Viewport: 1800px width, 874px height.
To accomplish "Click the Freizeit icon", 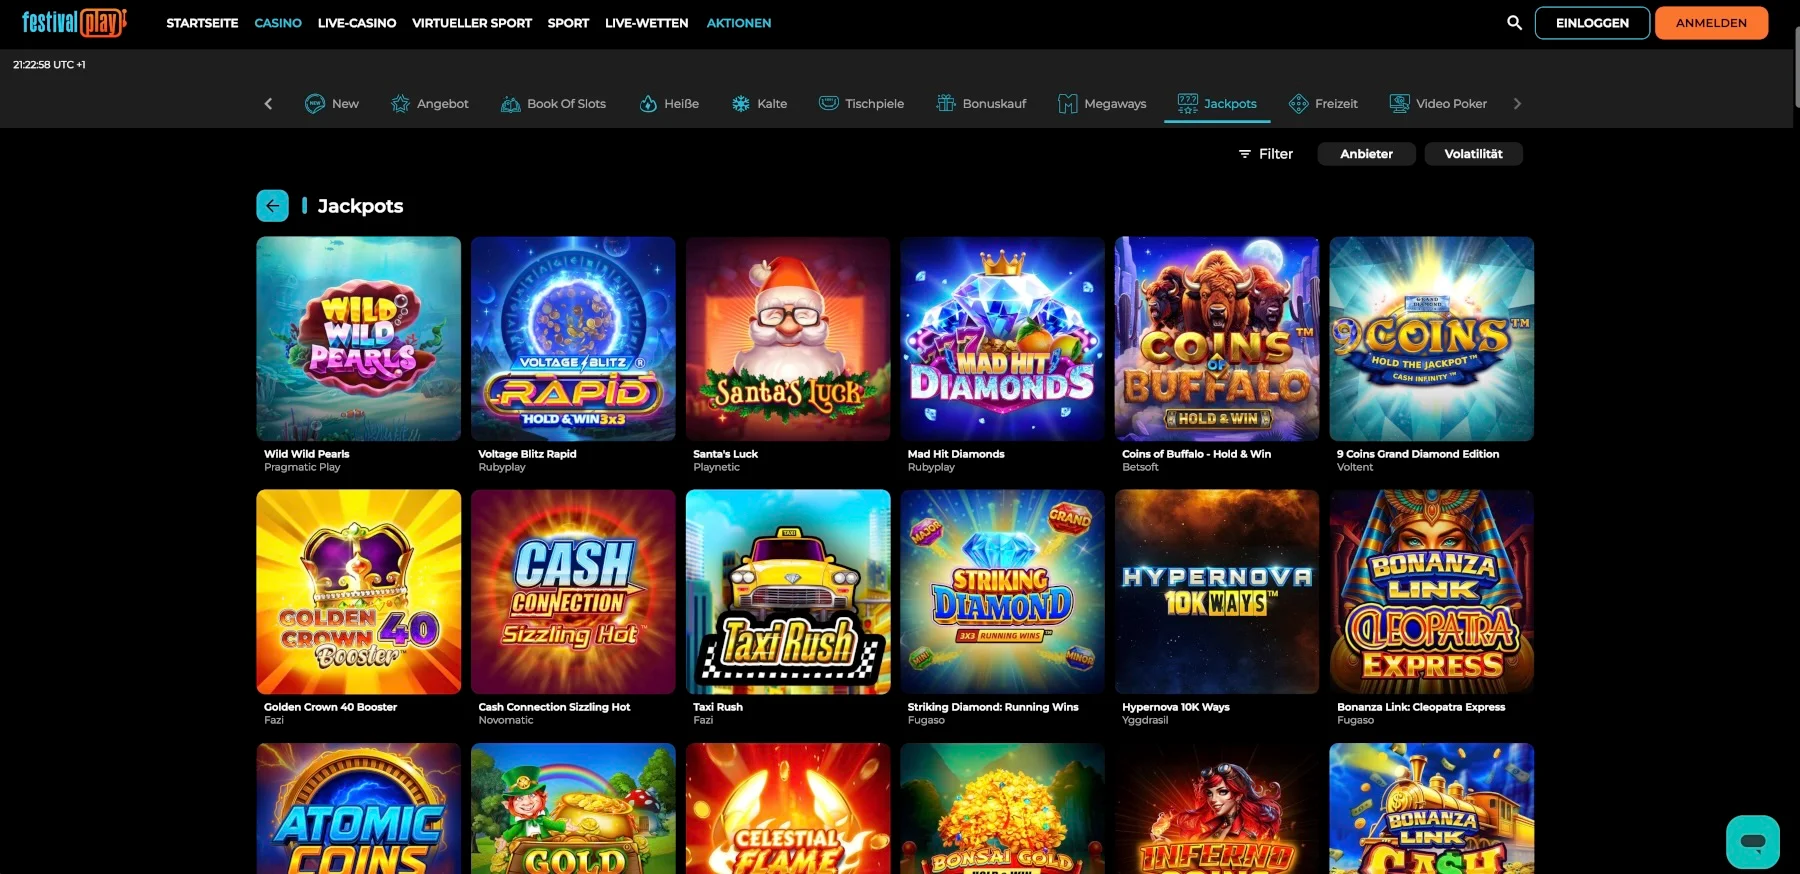I will point(1298,103).
